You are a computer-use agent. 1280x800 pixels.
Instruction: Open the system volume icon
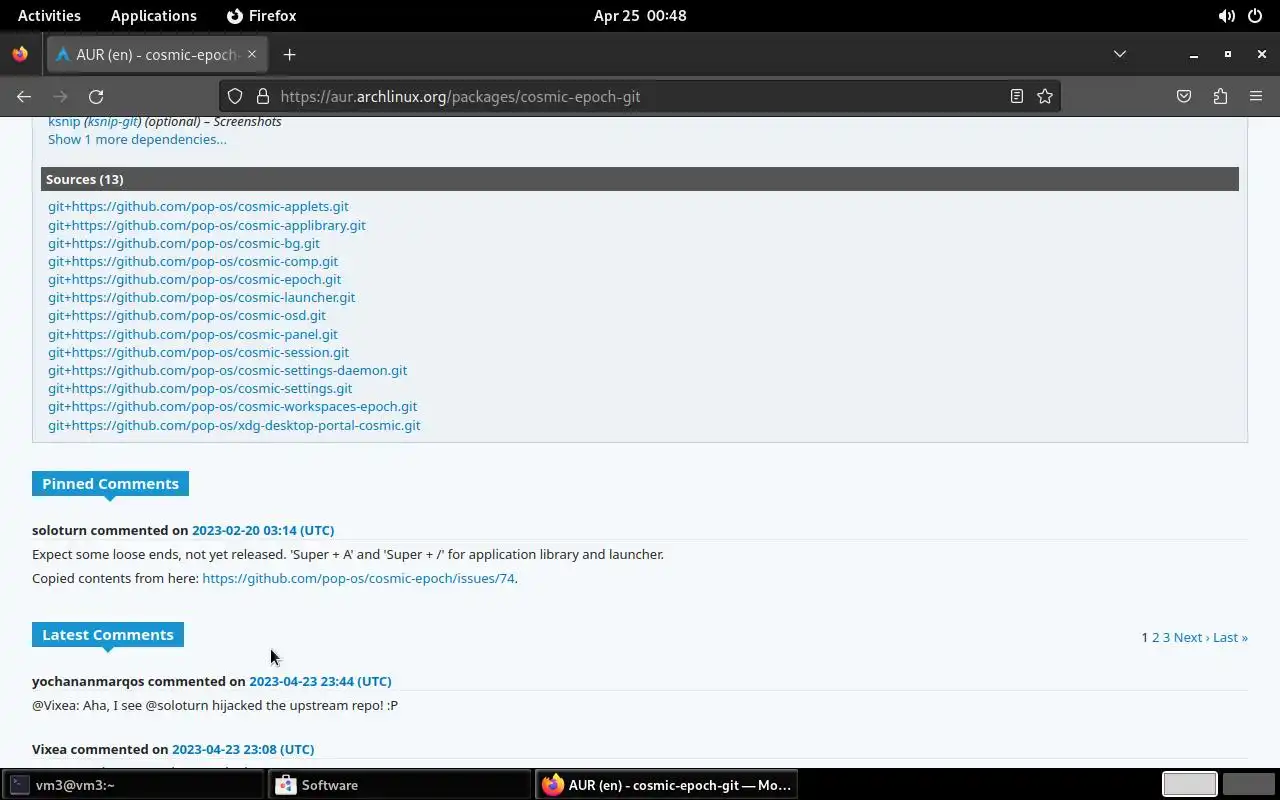pos(1226,16)
